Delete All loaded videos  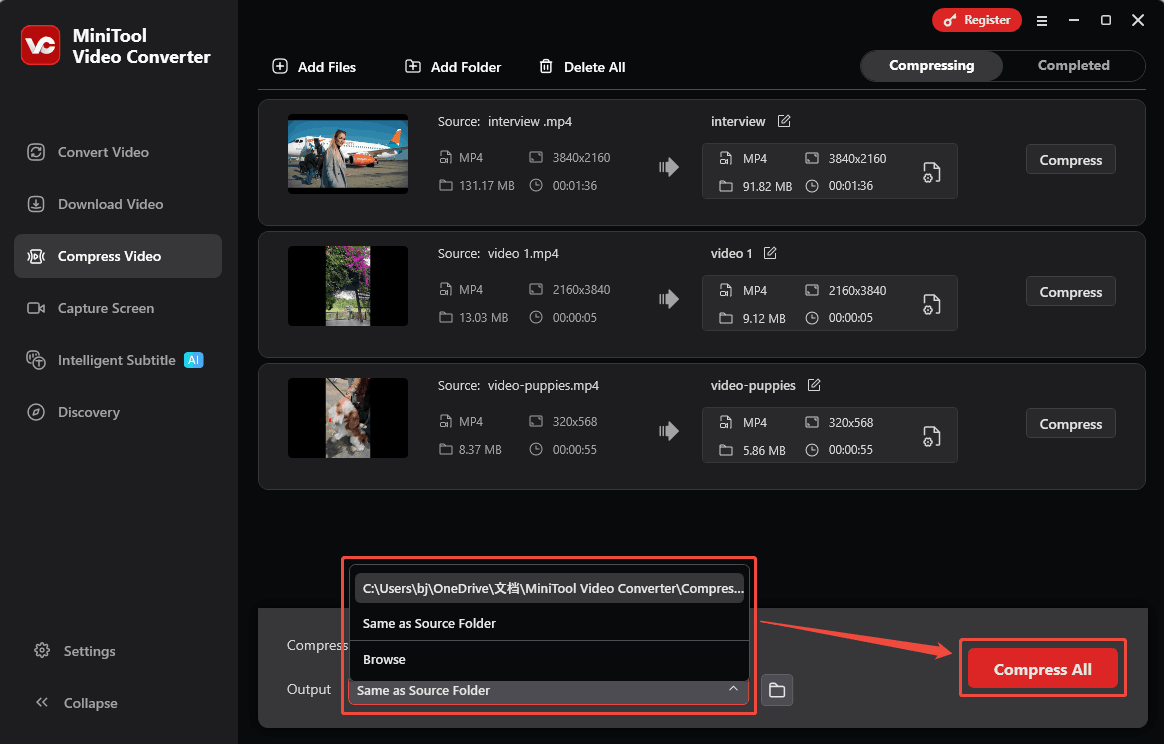581,67
